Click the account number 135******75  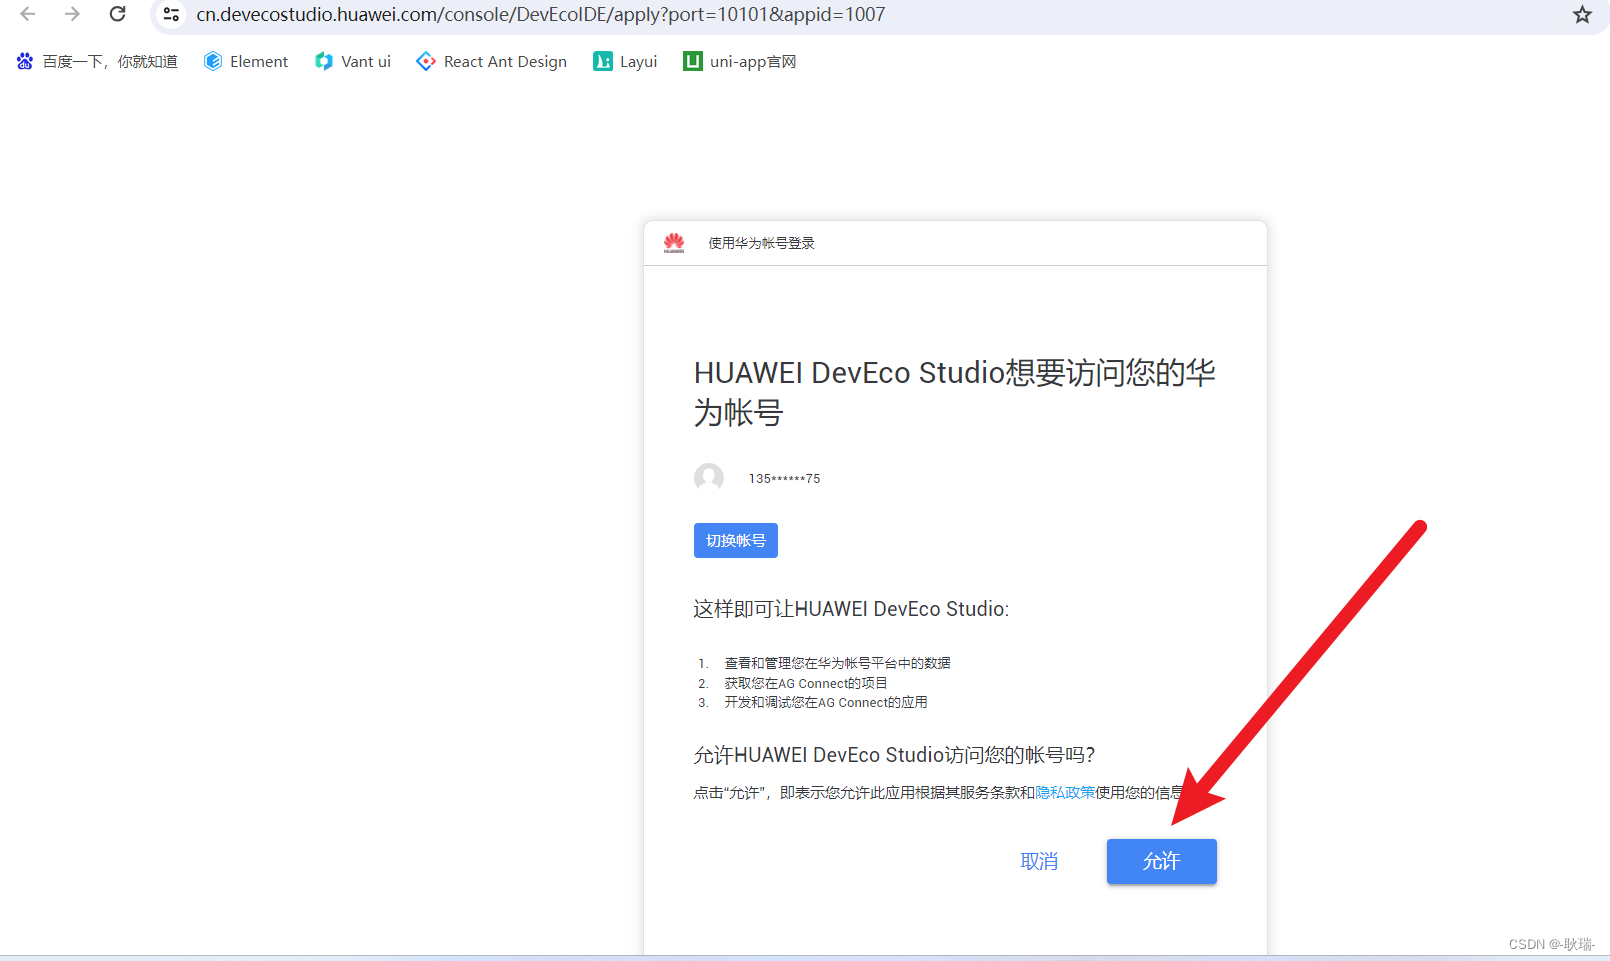tap(784, 479)
